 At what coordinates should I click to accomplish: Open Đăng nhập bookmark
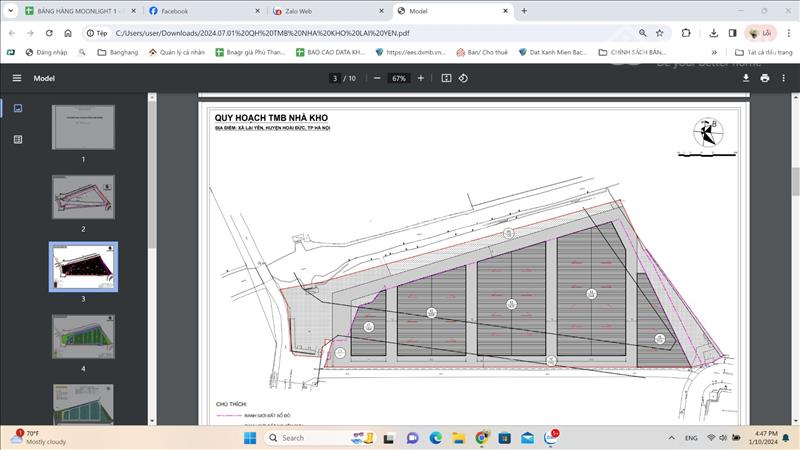(x=46, y=52)
